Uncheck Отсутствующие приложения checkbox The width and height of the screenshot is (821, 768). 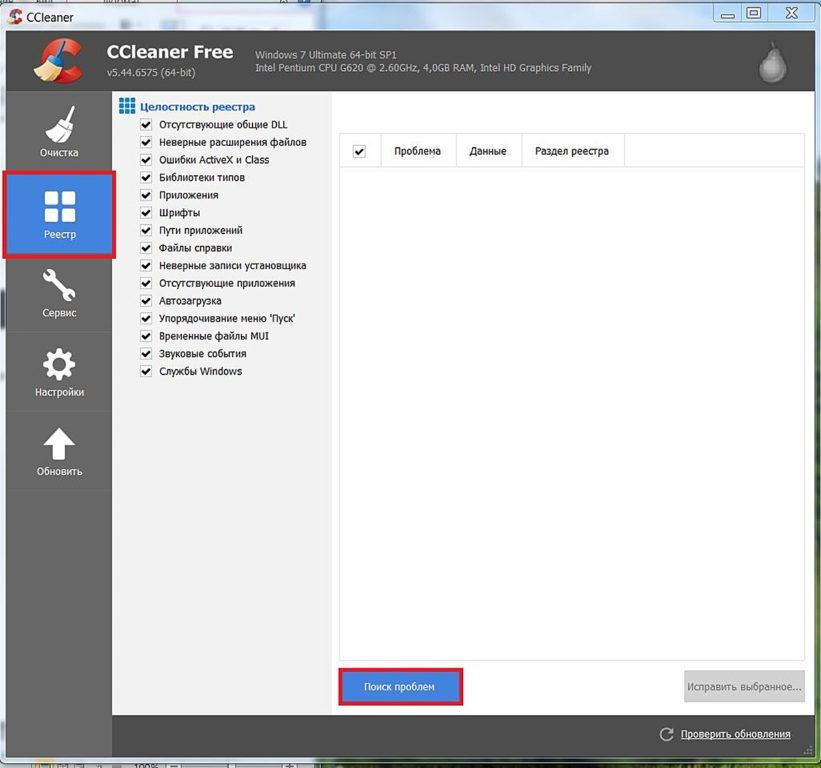pyautogui.click(x=146, y=283)
